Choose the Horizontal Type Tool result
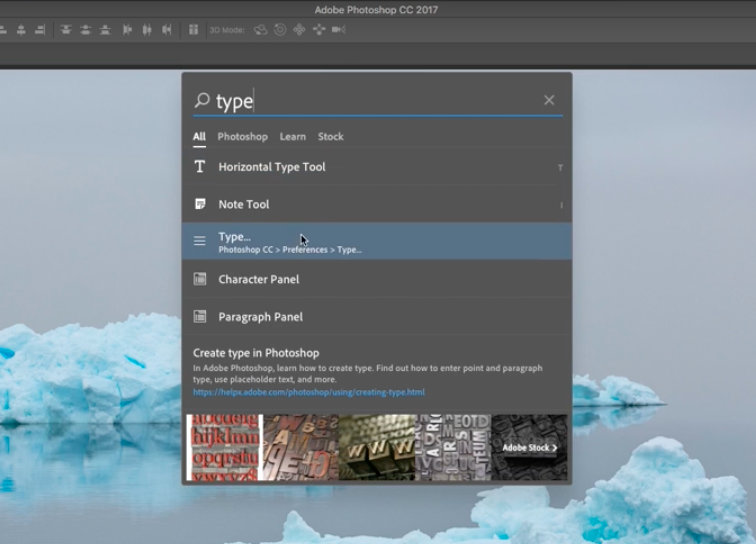The height and width of the screenshot is (544, 756). (x=377, y=167)
